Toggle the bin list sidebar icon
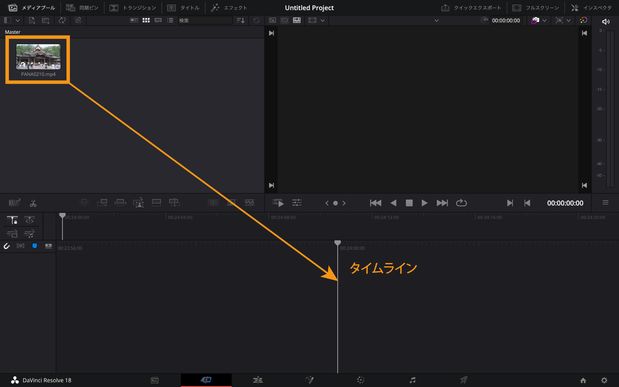Viewport: 619px width, 387px height. (x=7, y=20)
